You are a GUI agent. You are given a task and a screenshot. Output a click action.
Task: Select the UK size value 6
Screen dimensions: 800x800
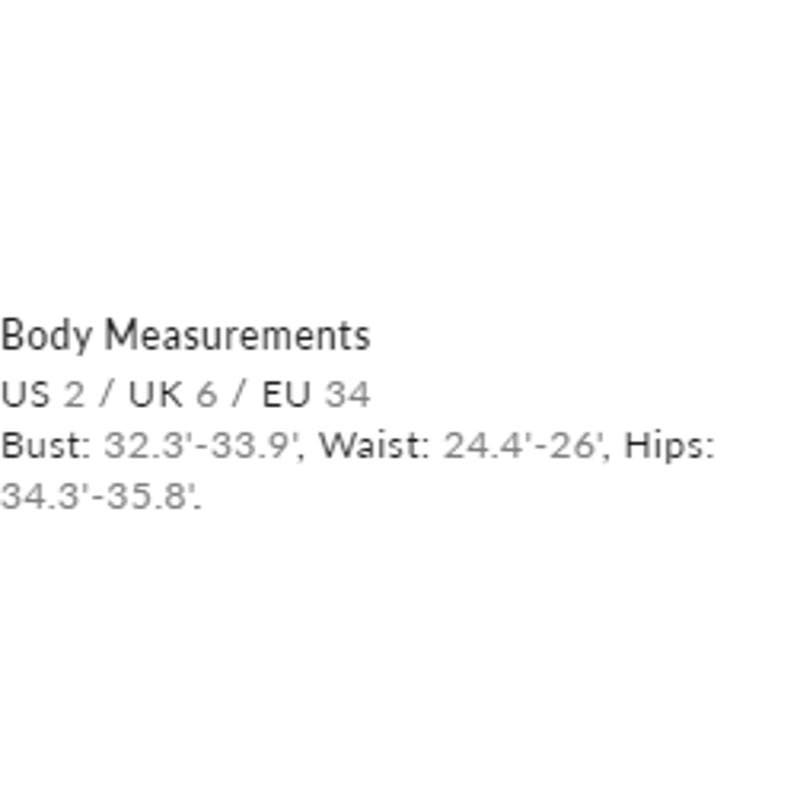(206, 395)
